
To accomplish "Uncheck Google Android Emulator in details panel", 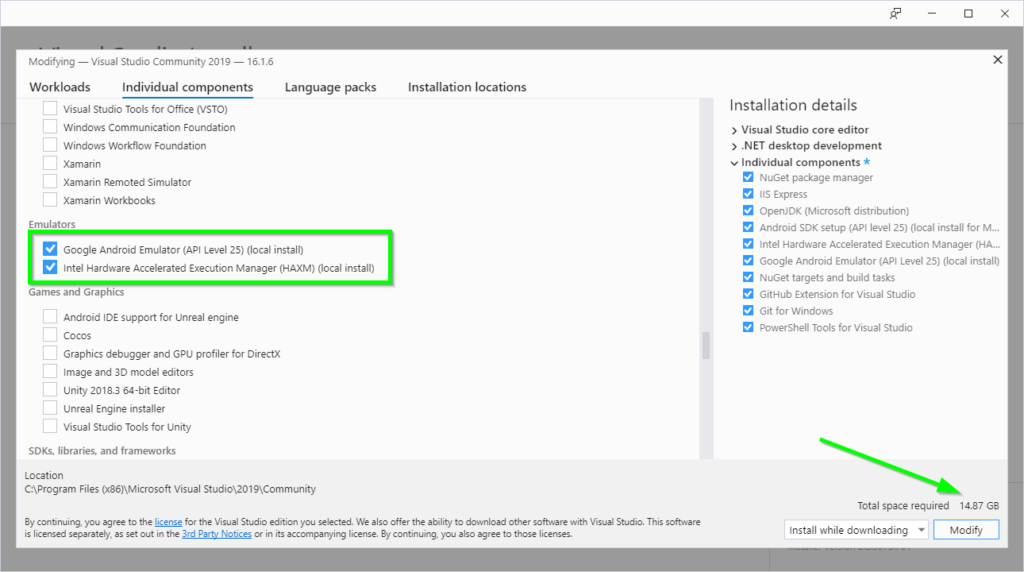I will click(x=748, y=261).
